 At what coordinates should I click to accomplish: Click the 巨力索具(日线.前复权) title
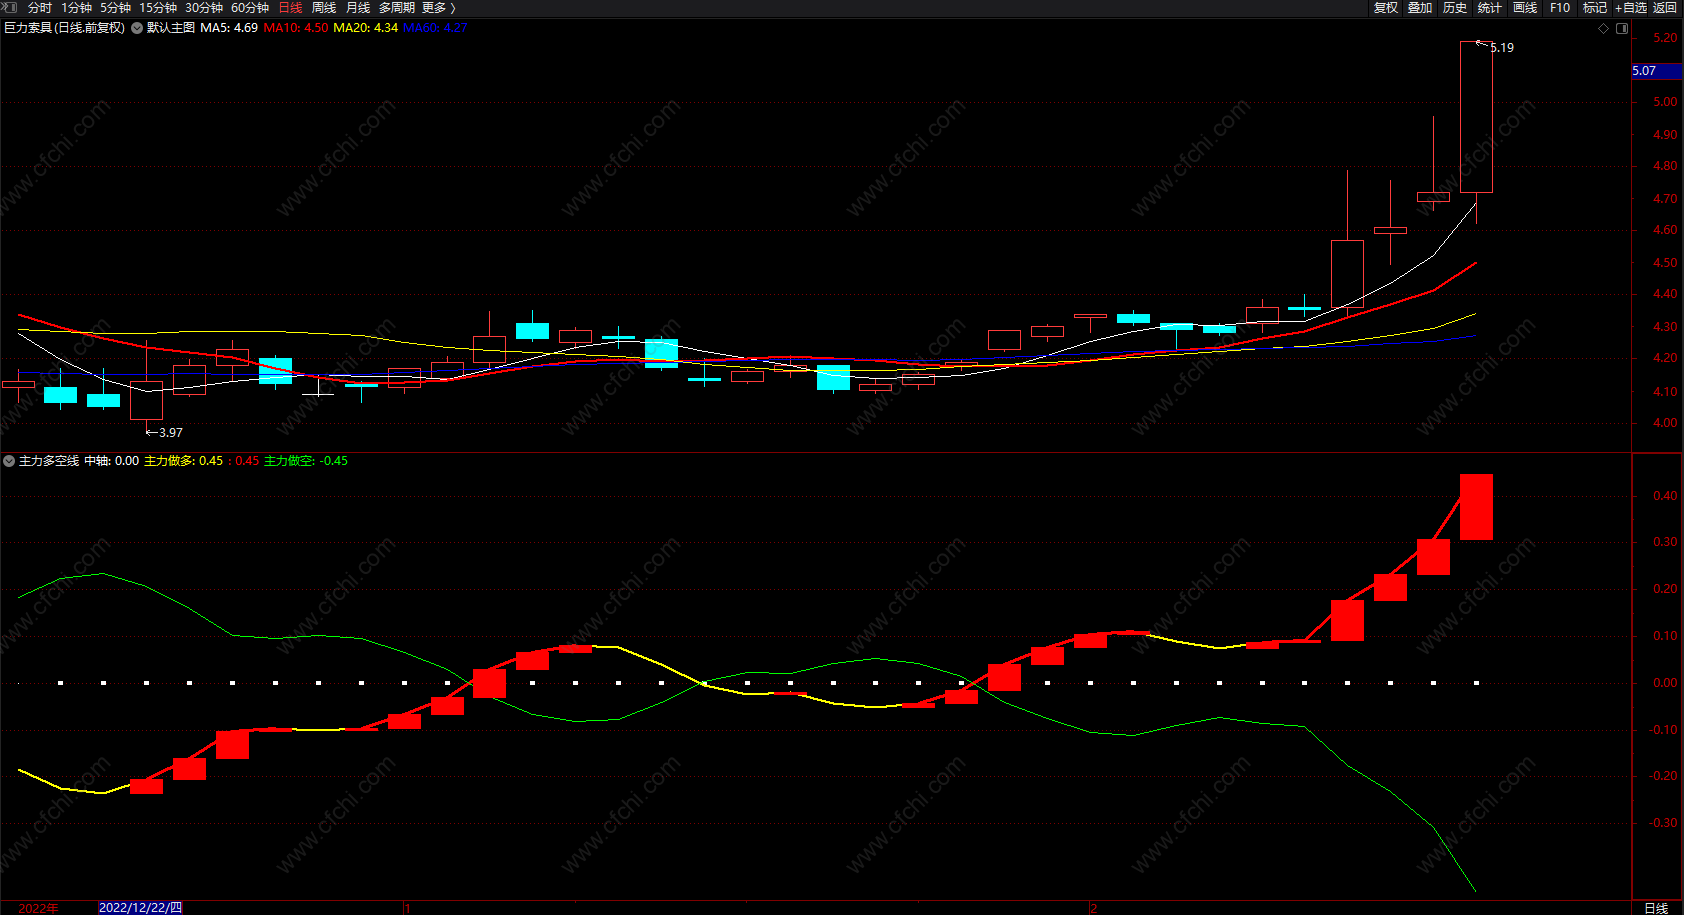(65, 28)
